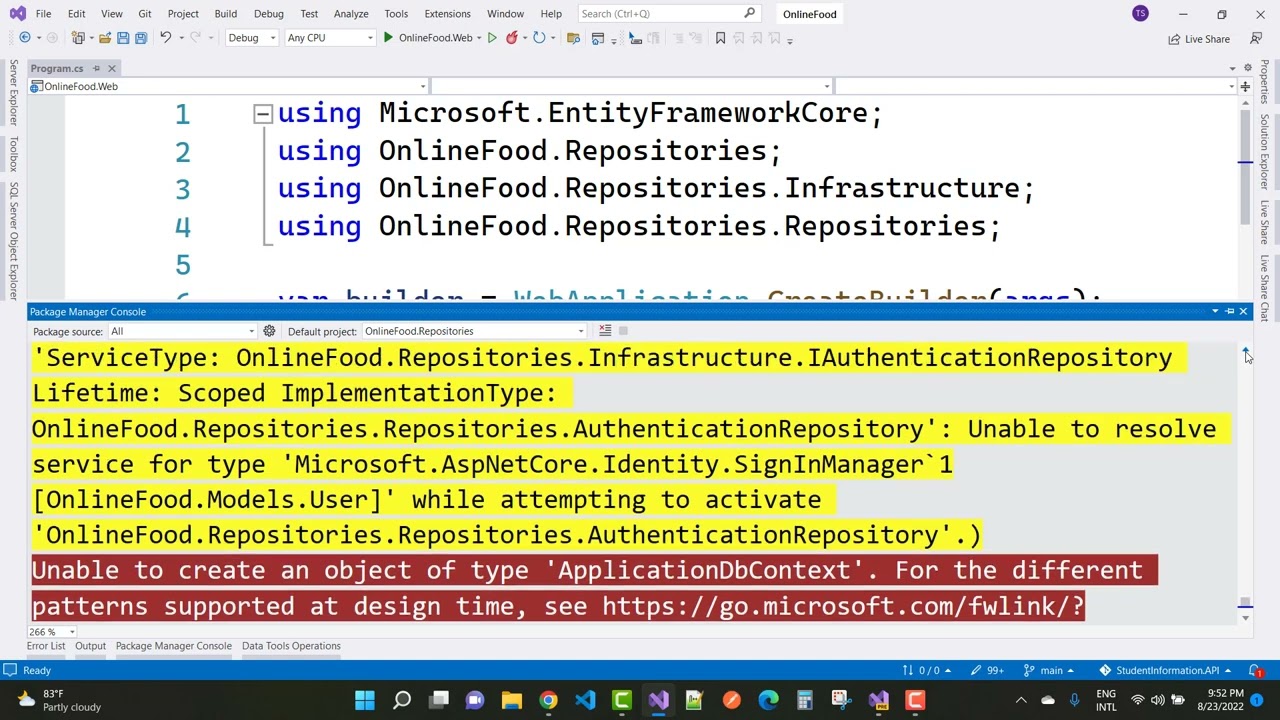Open the 266 % zoom level dropdown
Image resolution: width=1280 pixels, height=720 pixels.
point(52,632)
